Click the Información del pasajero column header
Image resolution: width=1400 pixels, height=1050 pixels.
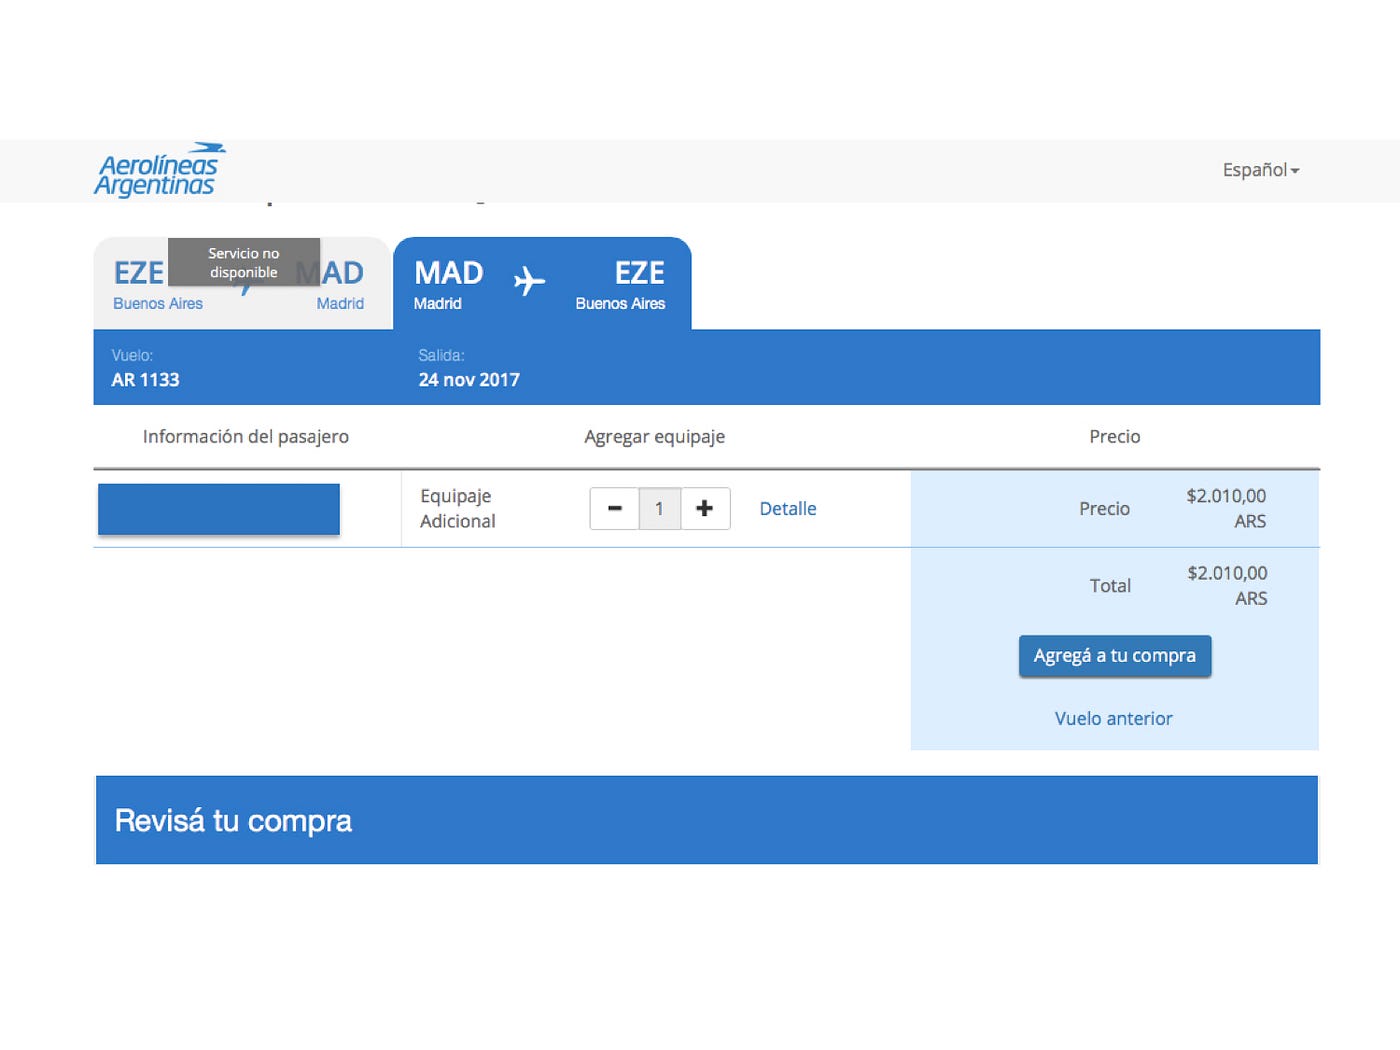coord(246,436)
